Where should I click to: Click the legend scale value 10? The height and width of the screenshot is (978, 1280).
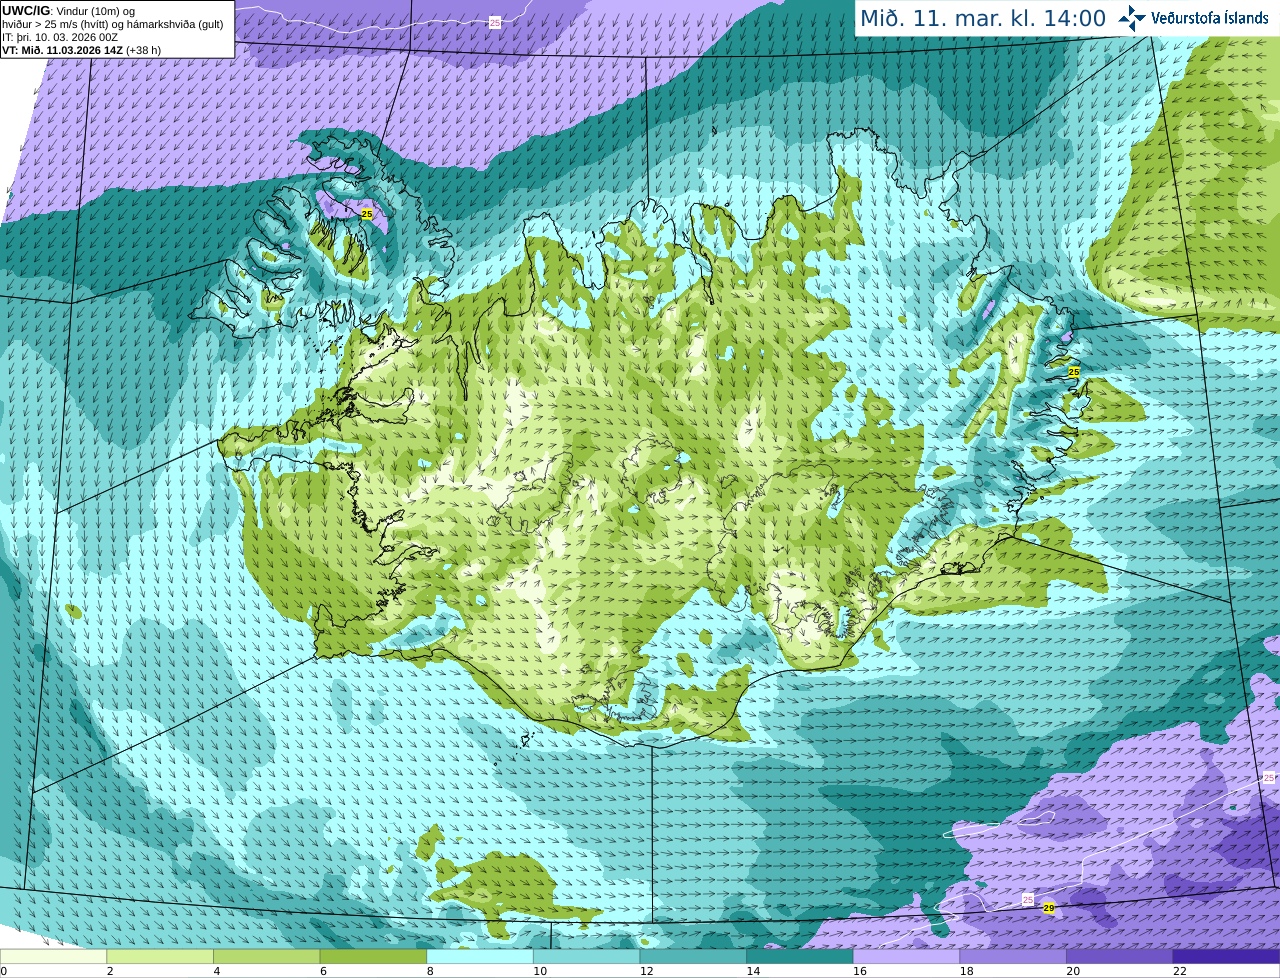540,971
